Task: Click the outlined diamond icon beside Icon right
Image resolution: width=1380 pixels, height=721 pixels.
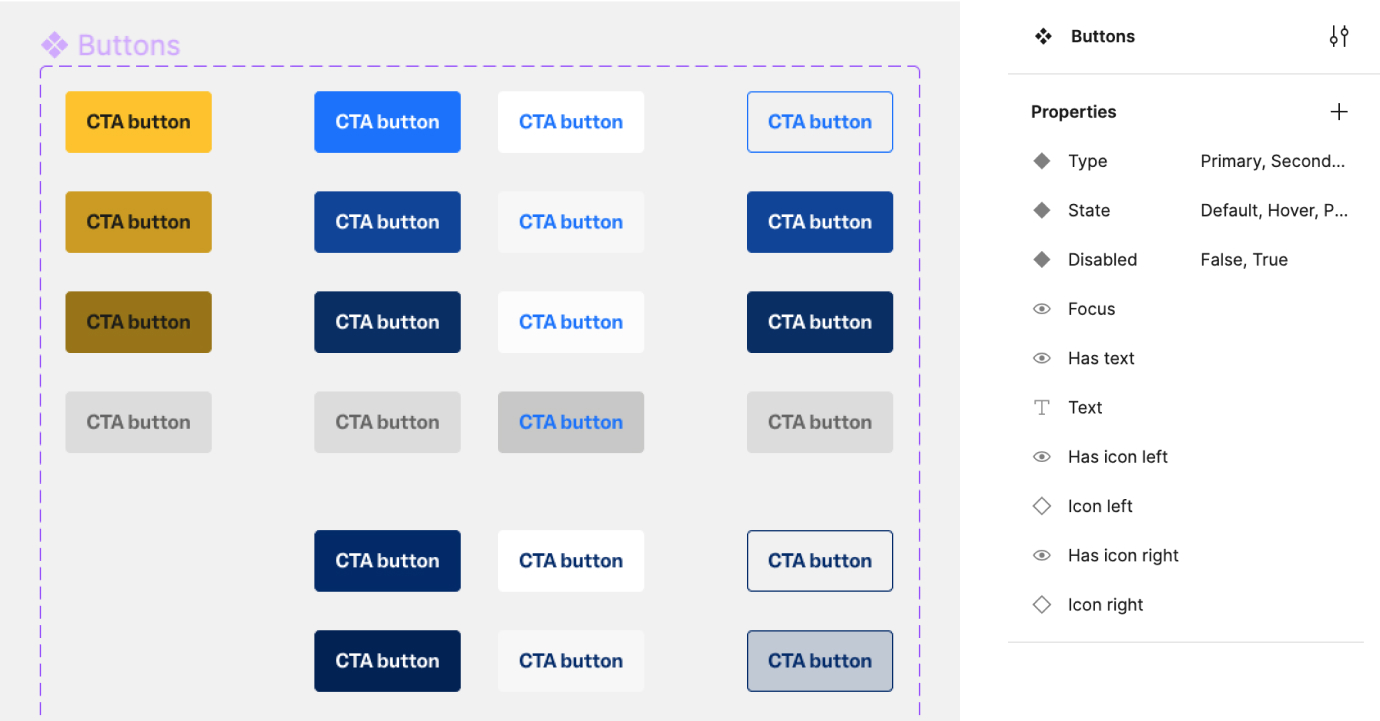Action: (1042, 604)
